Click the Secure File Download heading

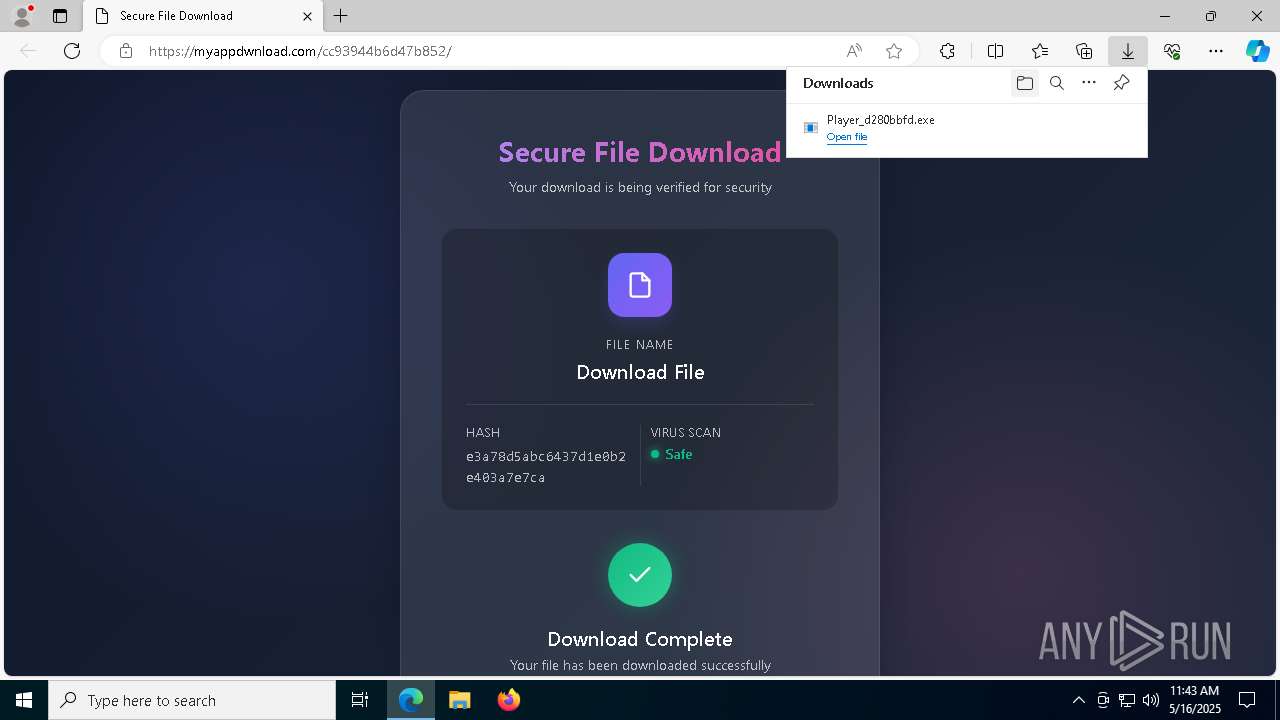click(640, 152)
